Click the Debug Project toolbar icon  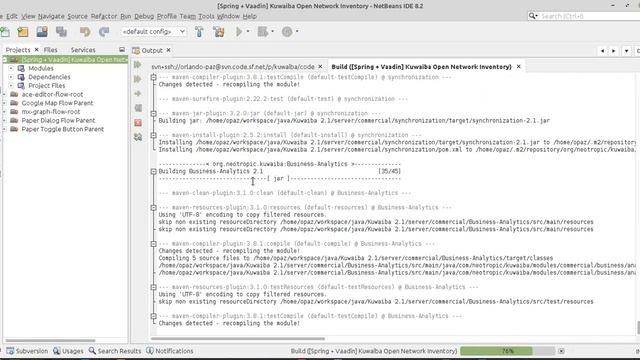pos(263,32)
